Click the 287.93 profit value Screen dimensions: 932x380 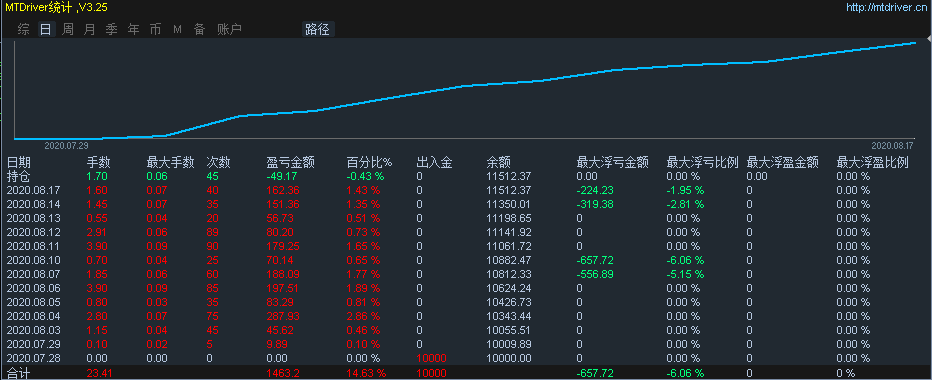pyautogui.click(x=283, y=316)
